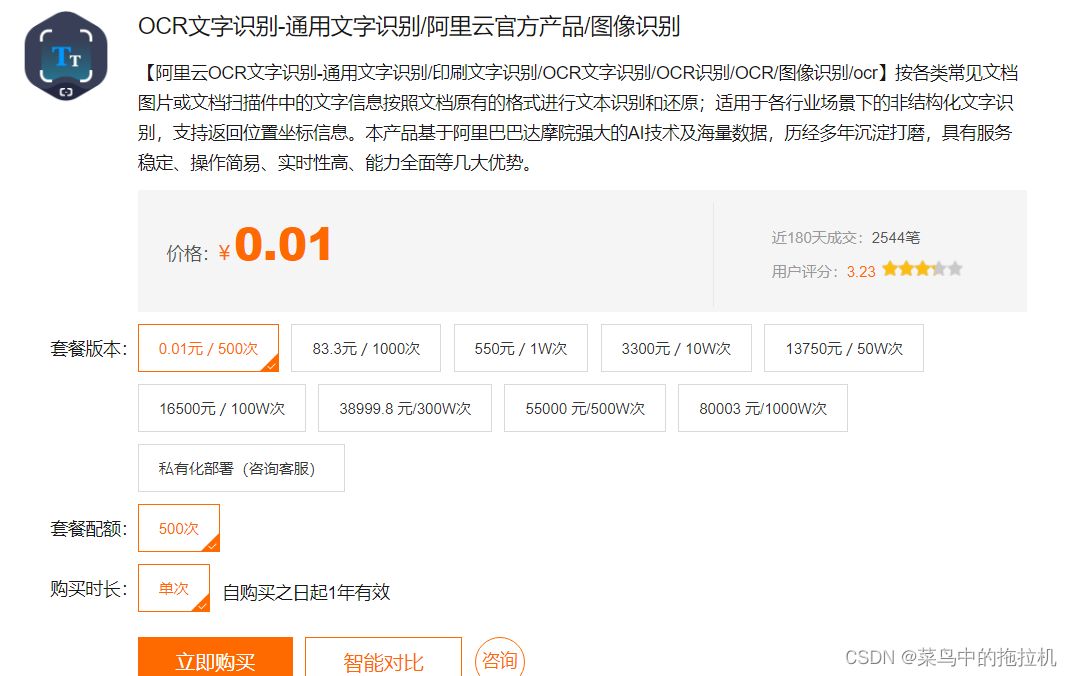This screenshot has width=1072, height=676.
Task: Open the 智能对比 comparison
Action: pos(384,658)
